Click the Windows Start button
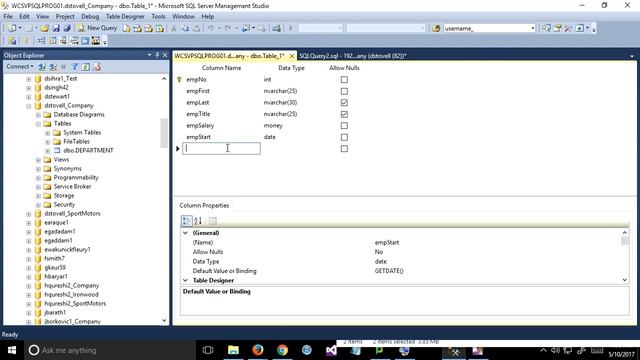This screenshot has height=360, width=640. coord(12,350)
